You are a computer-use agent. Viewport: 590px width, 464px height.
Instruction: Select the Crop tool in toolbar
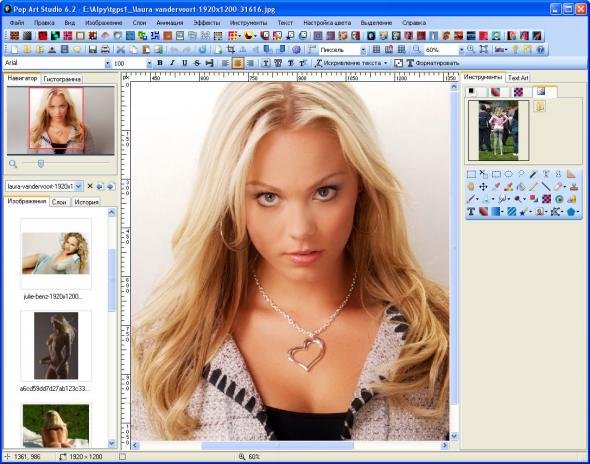[231, 49]
